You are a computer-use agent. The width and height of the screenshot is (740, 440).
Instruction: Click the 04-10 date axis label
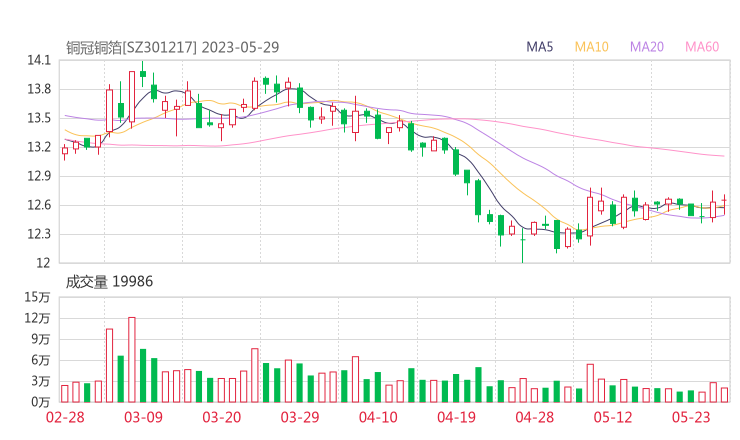point(378,417)
